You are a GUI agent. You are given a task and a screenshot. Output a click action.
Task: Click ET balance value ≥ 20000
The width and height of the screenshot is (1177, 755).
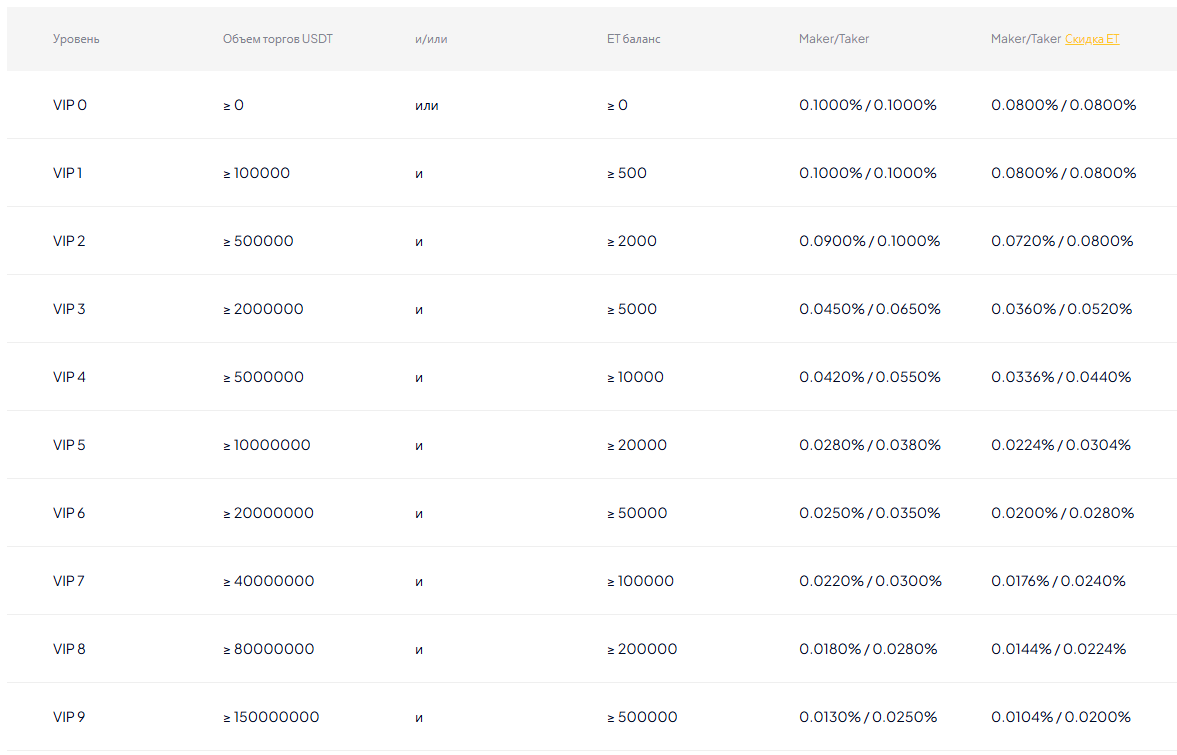pos(637,445)
